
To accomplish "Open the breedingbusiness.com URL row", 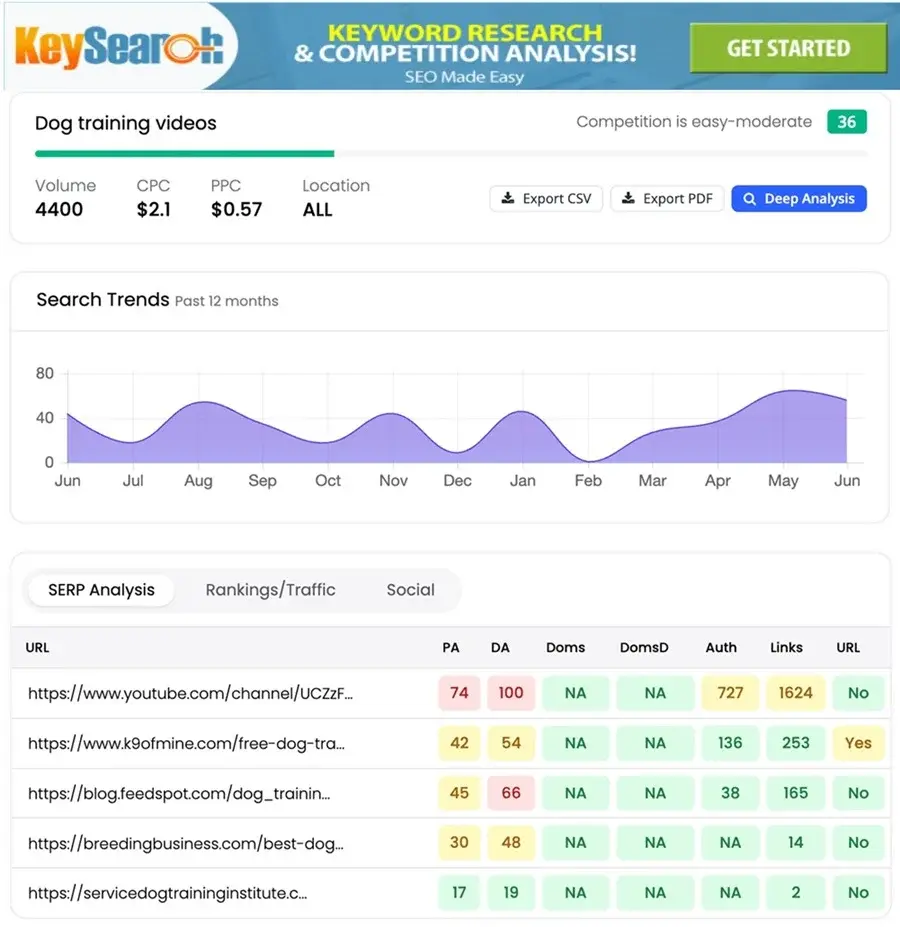I will [x=186, y=843].
